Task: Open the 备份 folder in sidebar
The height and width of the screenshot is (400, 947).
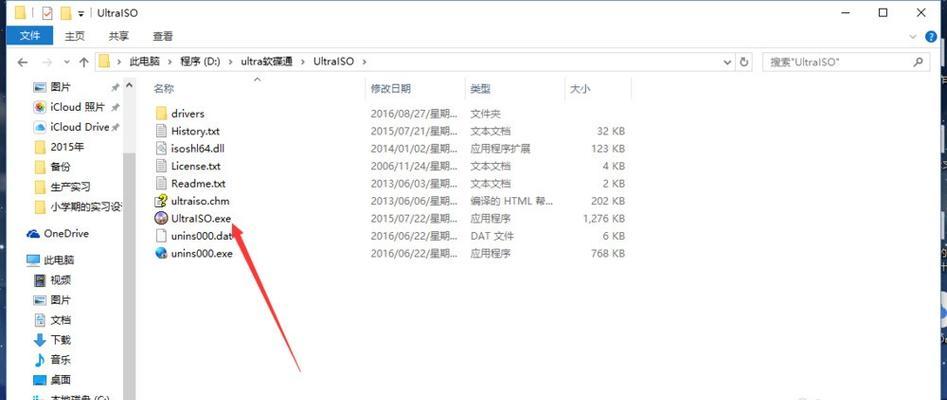Action: 60,167
